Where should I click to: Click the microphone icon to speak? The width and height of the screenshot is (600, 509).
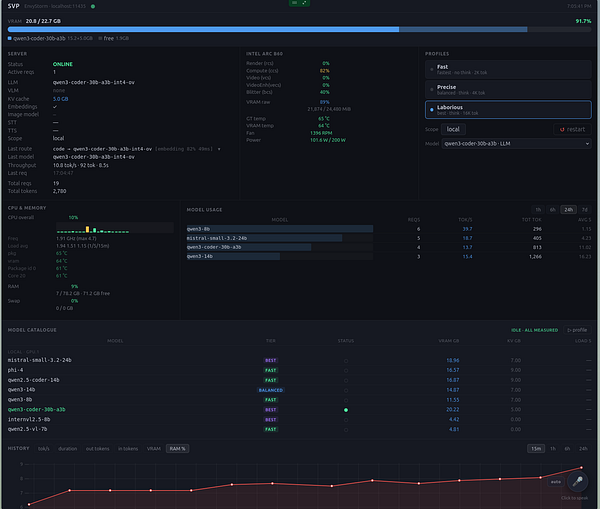pos(577,481)
